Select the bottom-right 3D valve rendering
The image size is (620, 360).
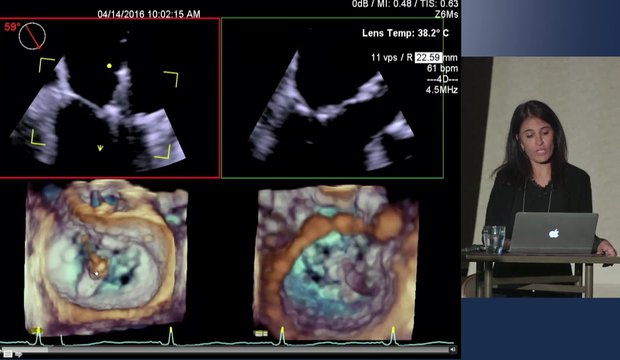pyautogui.click(x=335, y=262)
